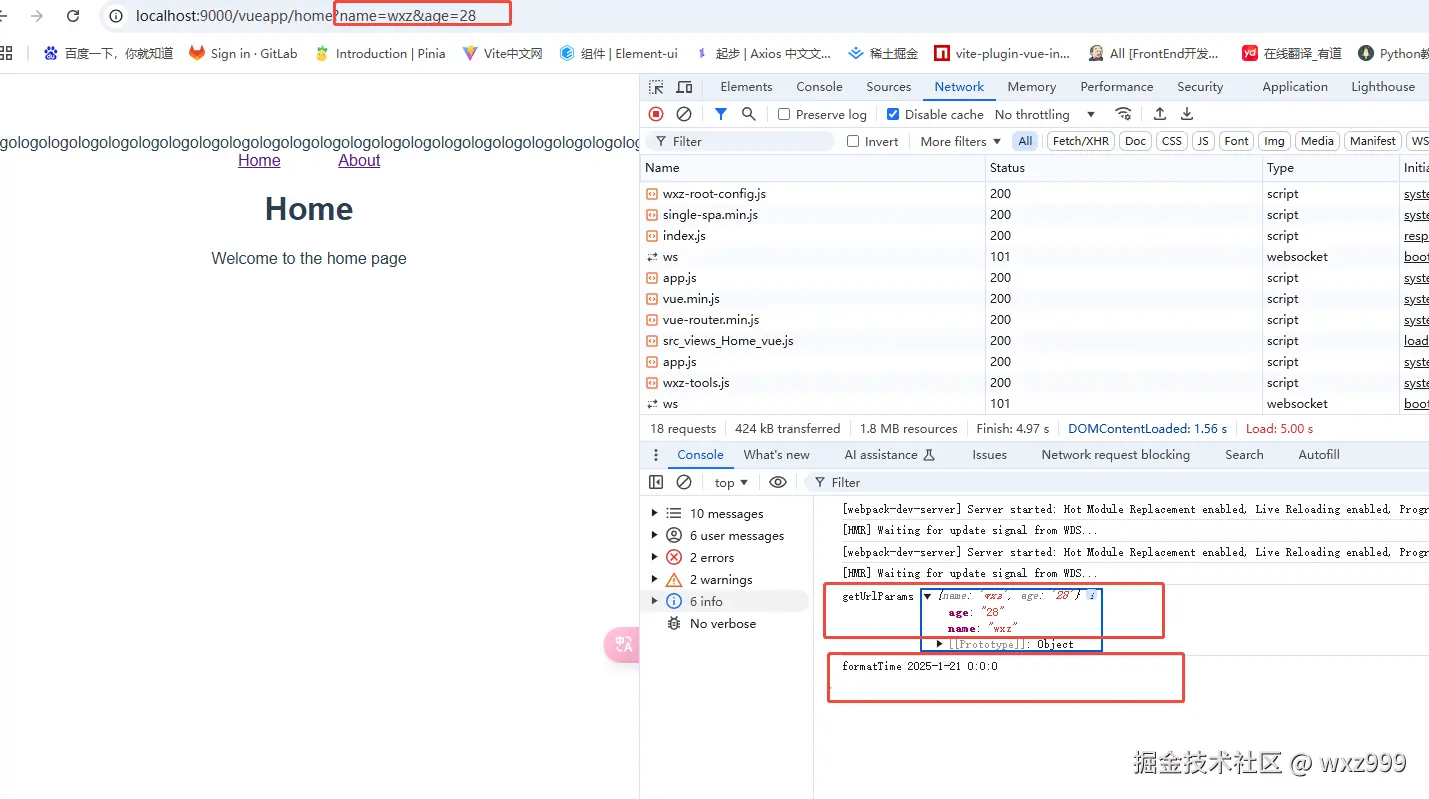Toggle the device toolbar icon

(x=684, y=87)
